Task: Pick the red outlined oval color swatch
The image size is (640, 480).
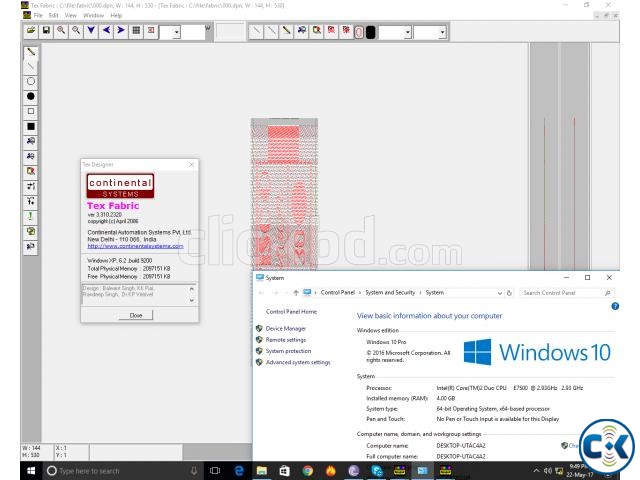Action: [x=359, y=32]
